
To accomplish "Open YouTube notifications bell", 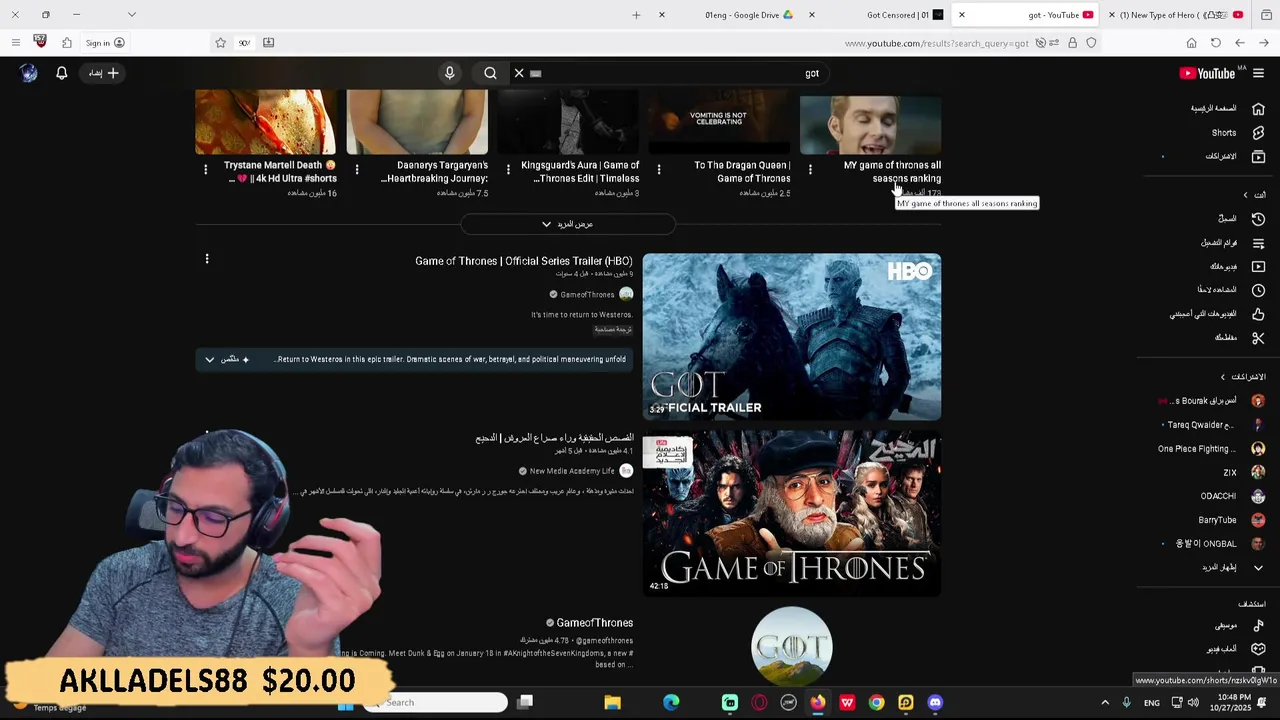I will pos(61,73).
